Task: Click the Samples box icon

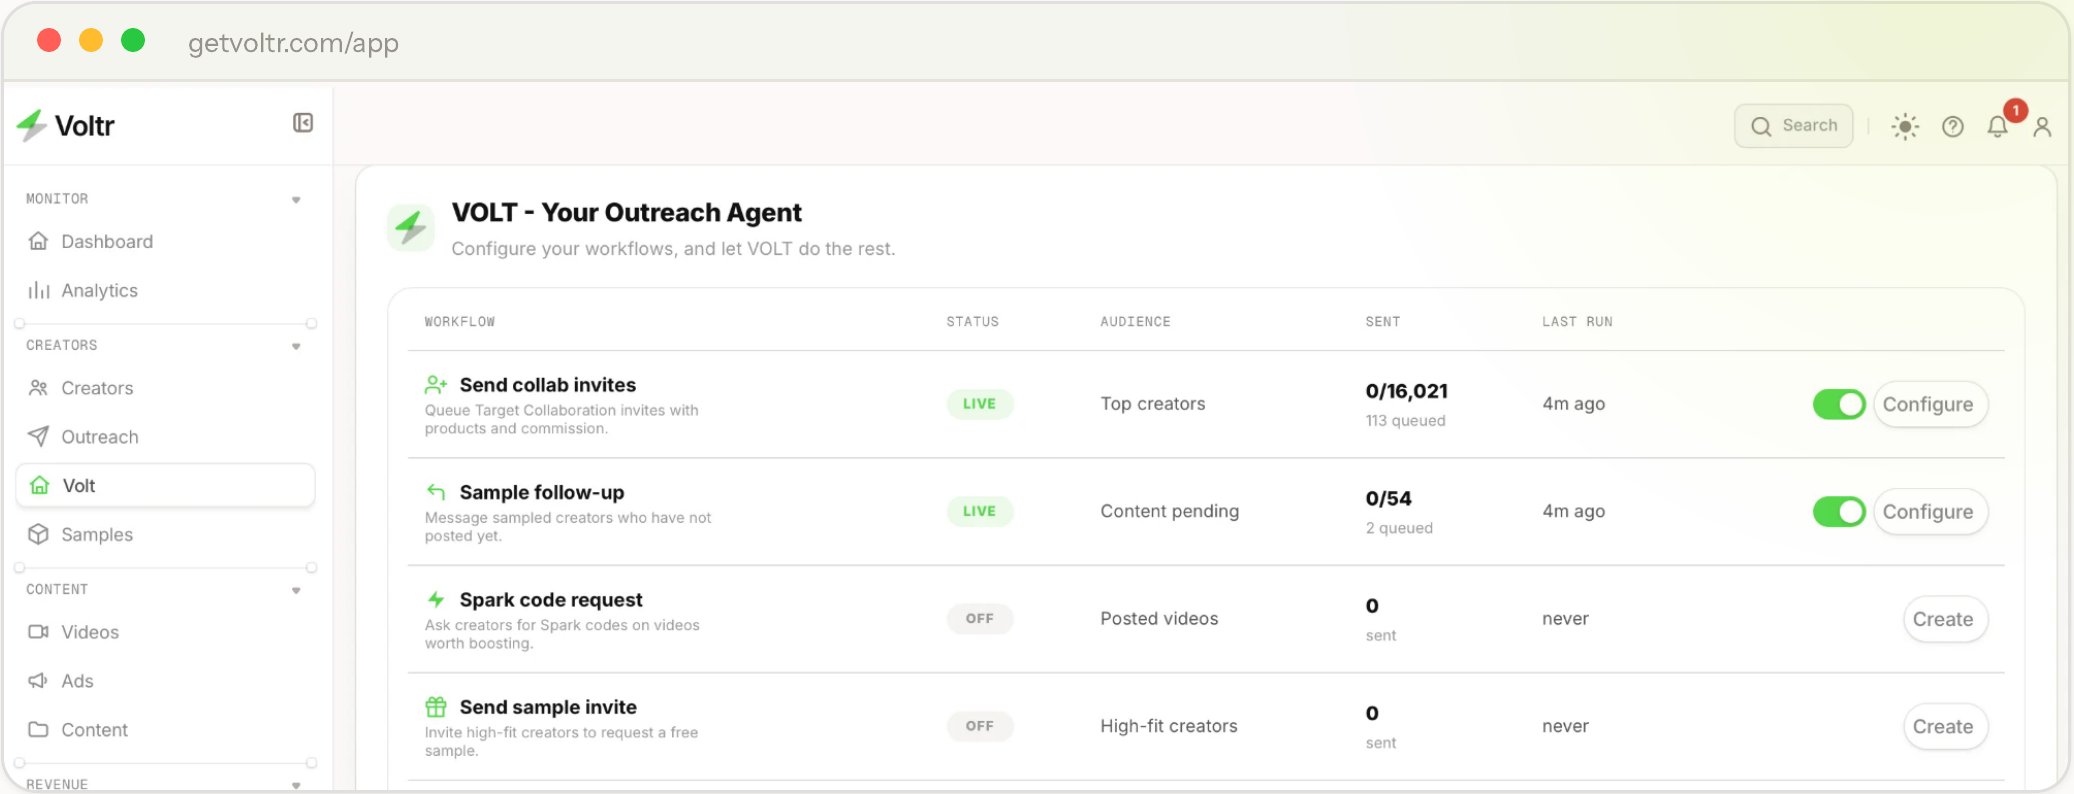Action: click(x=38, y=534)
